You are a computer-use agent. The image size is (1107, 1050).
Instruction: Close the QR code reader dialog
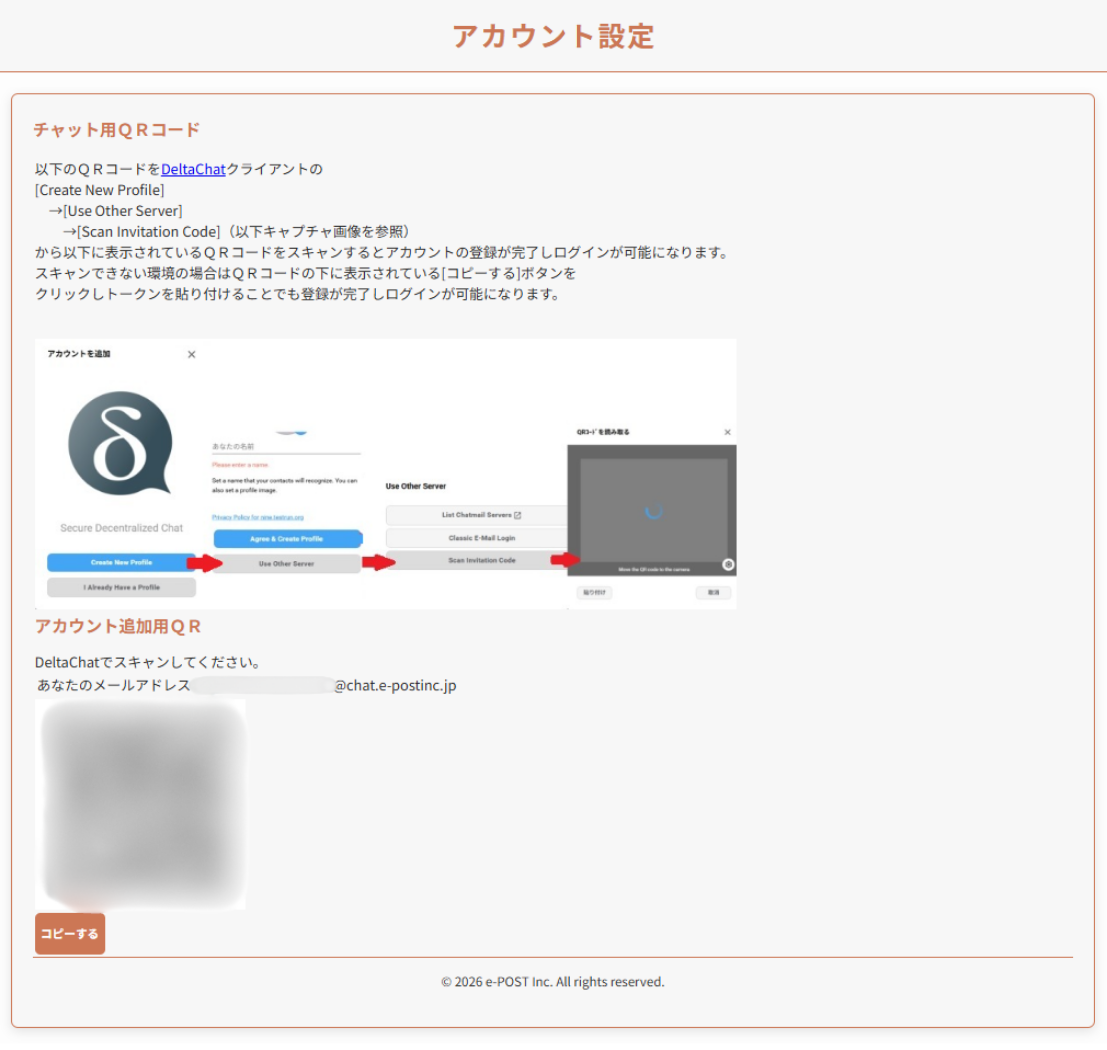[727, 432]
